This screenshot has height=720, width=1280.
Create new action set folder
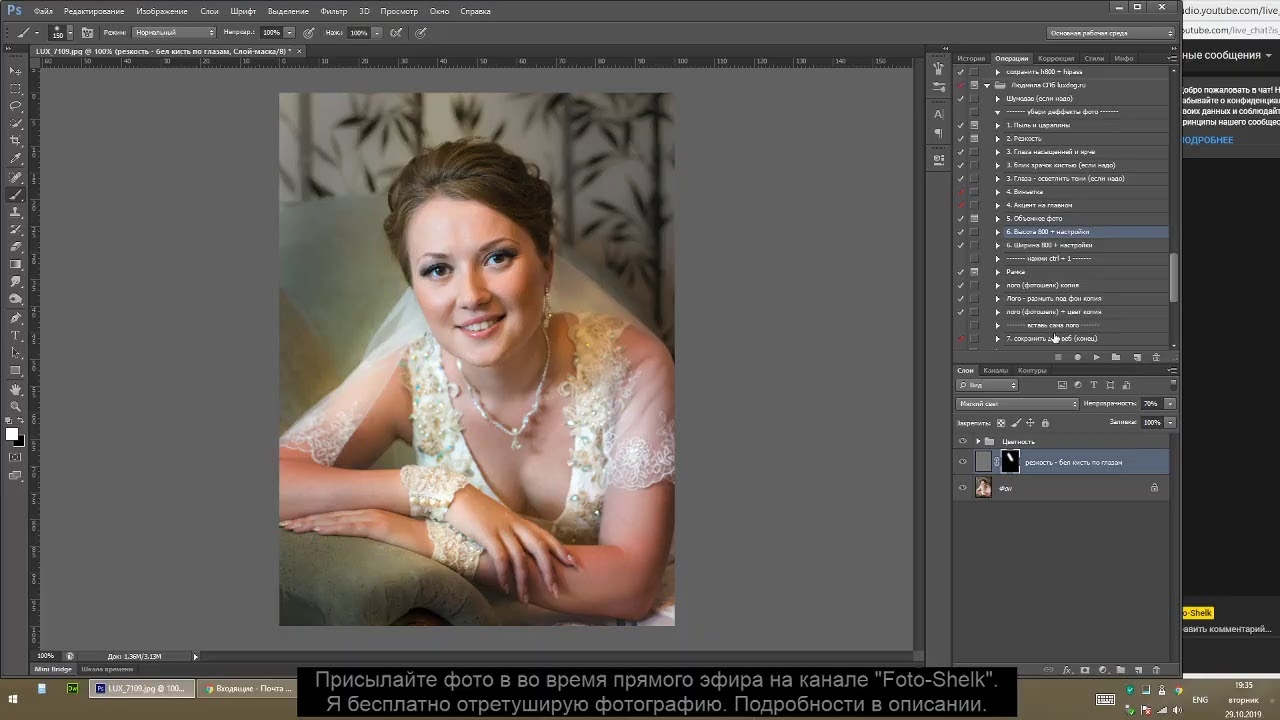1116,357
